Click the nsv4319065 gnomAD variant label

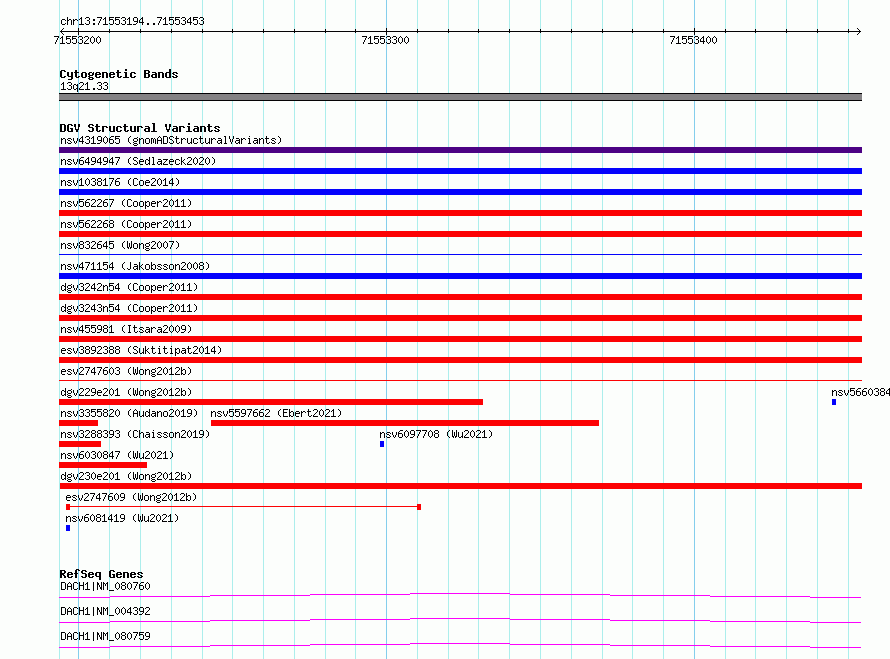[x=171, y=140]
